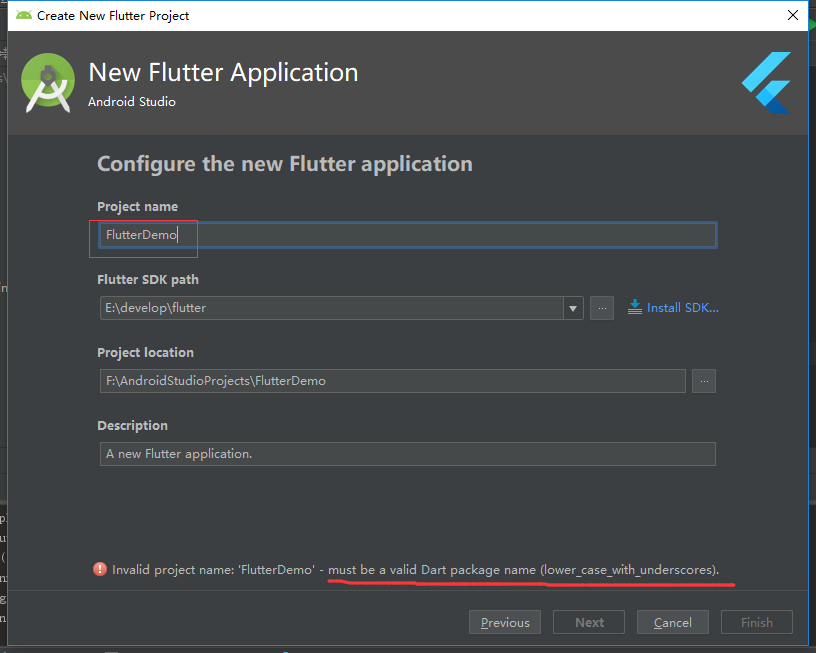Open the Install SDK... link
This screenshot has width=816, height=653.
coord(682,307)
